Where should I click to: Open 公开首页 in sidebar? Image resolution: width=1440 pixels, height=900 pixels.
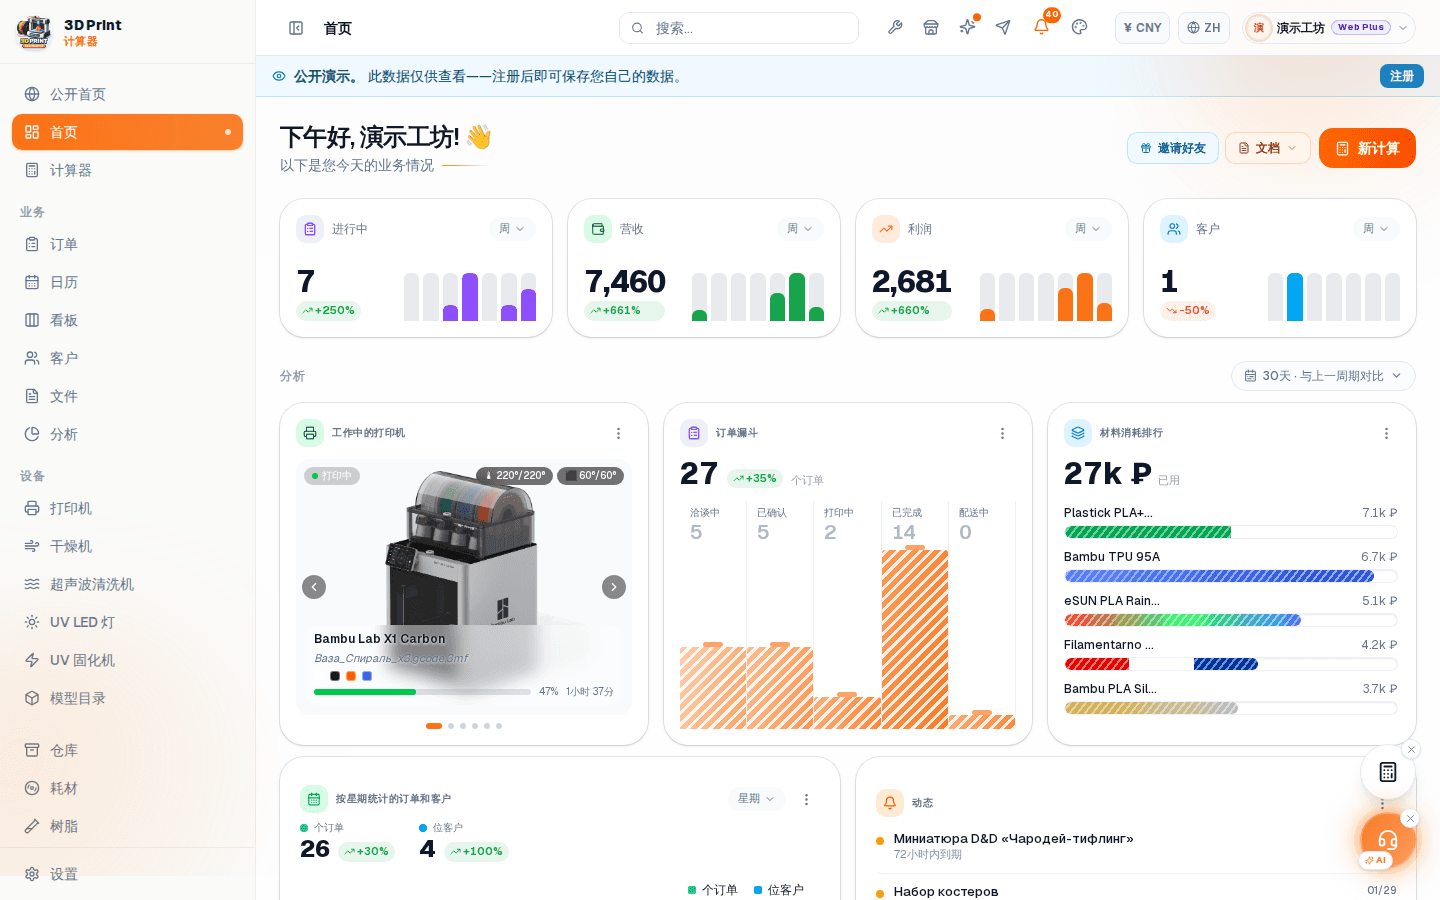click(x=127, y=94)
